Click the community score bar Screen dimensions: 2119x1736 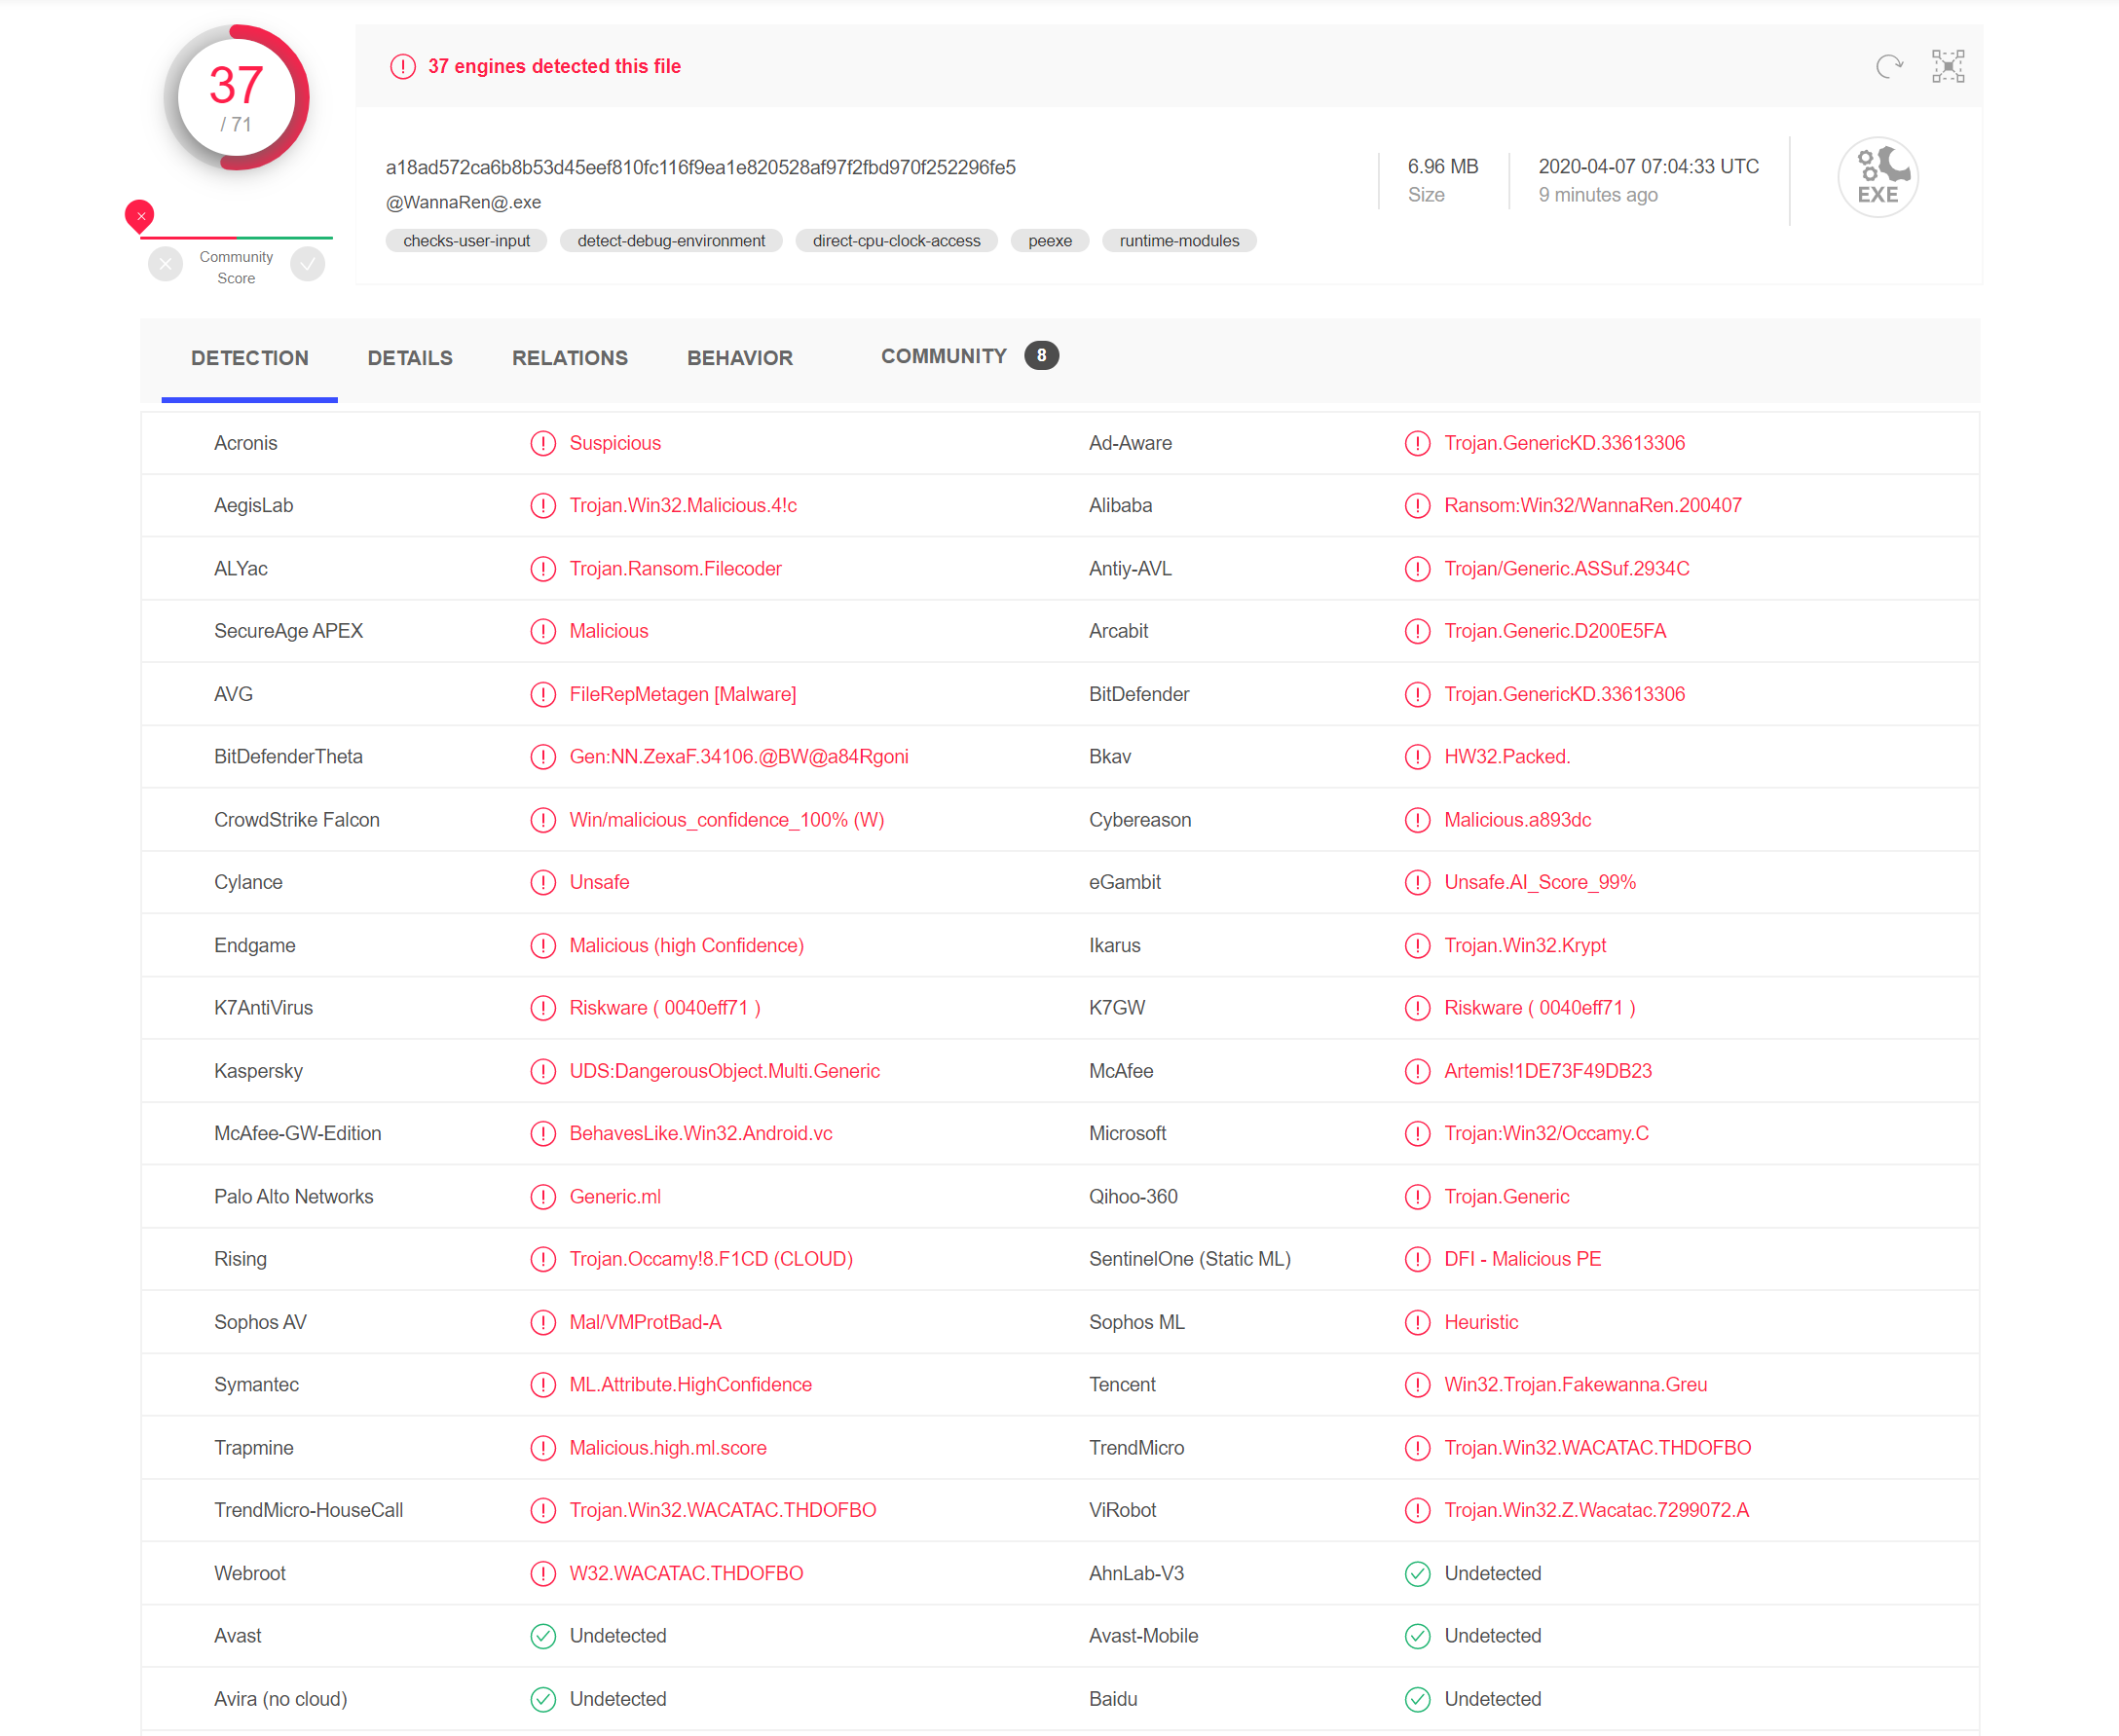236,238
